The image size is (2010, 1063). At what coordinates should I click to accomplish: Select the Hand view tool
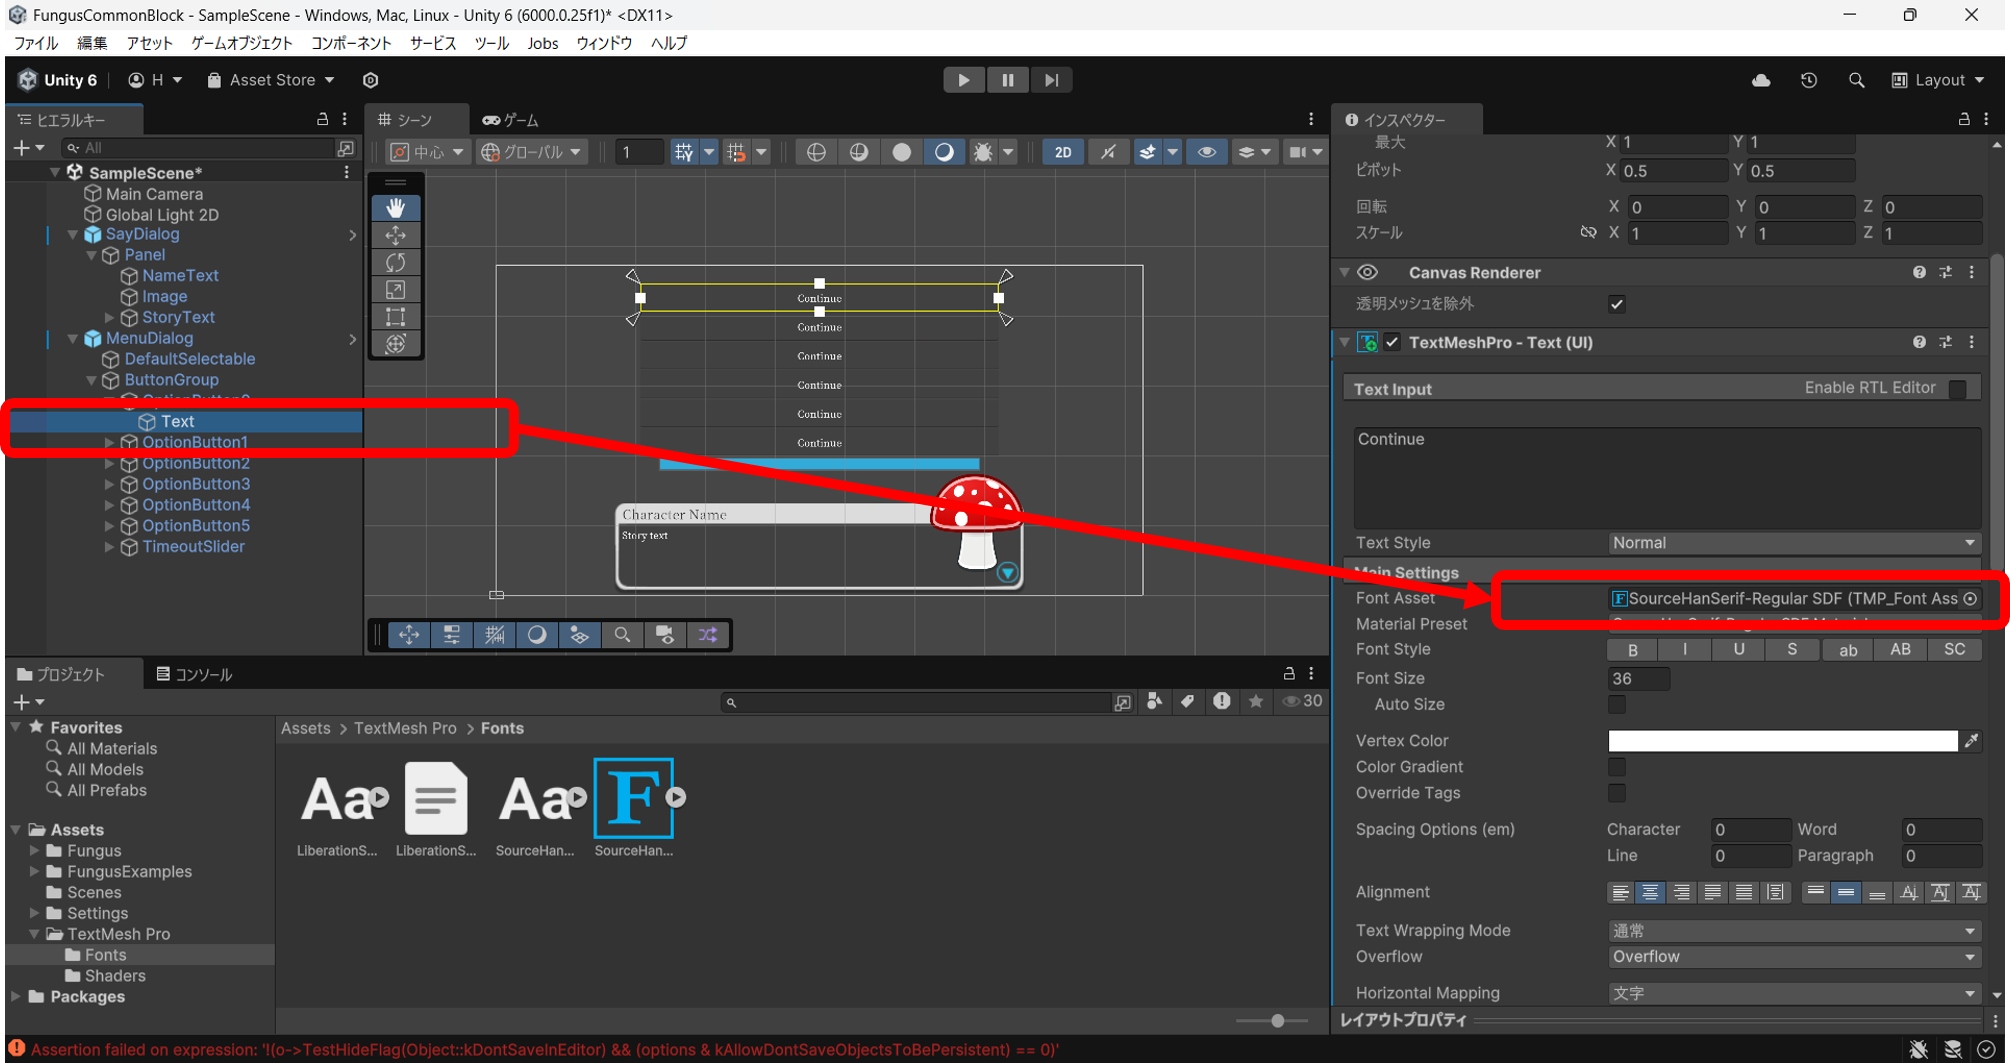(x=396, y=207)
